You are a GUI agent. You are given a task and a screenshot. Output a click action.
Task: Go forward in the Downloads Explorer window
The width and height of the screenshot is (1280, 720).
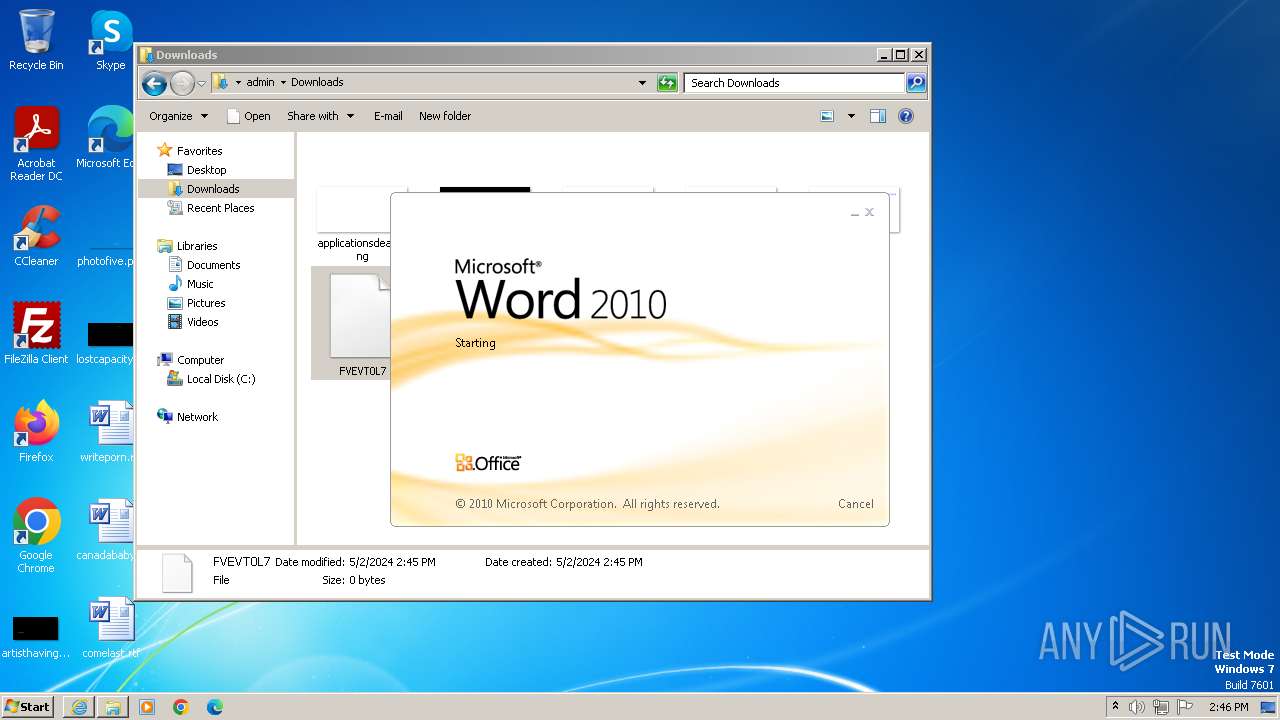coord(182,83)
